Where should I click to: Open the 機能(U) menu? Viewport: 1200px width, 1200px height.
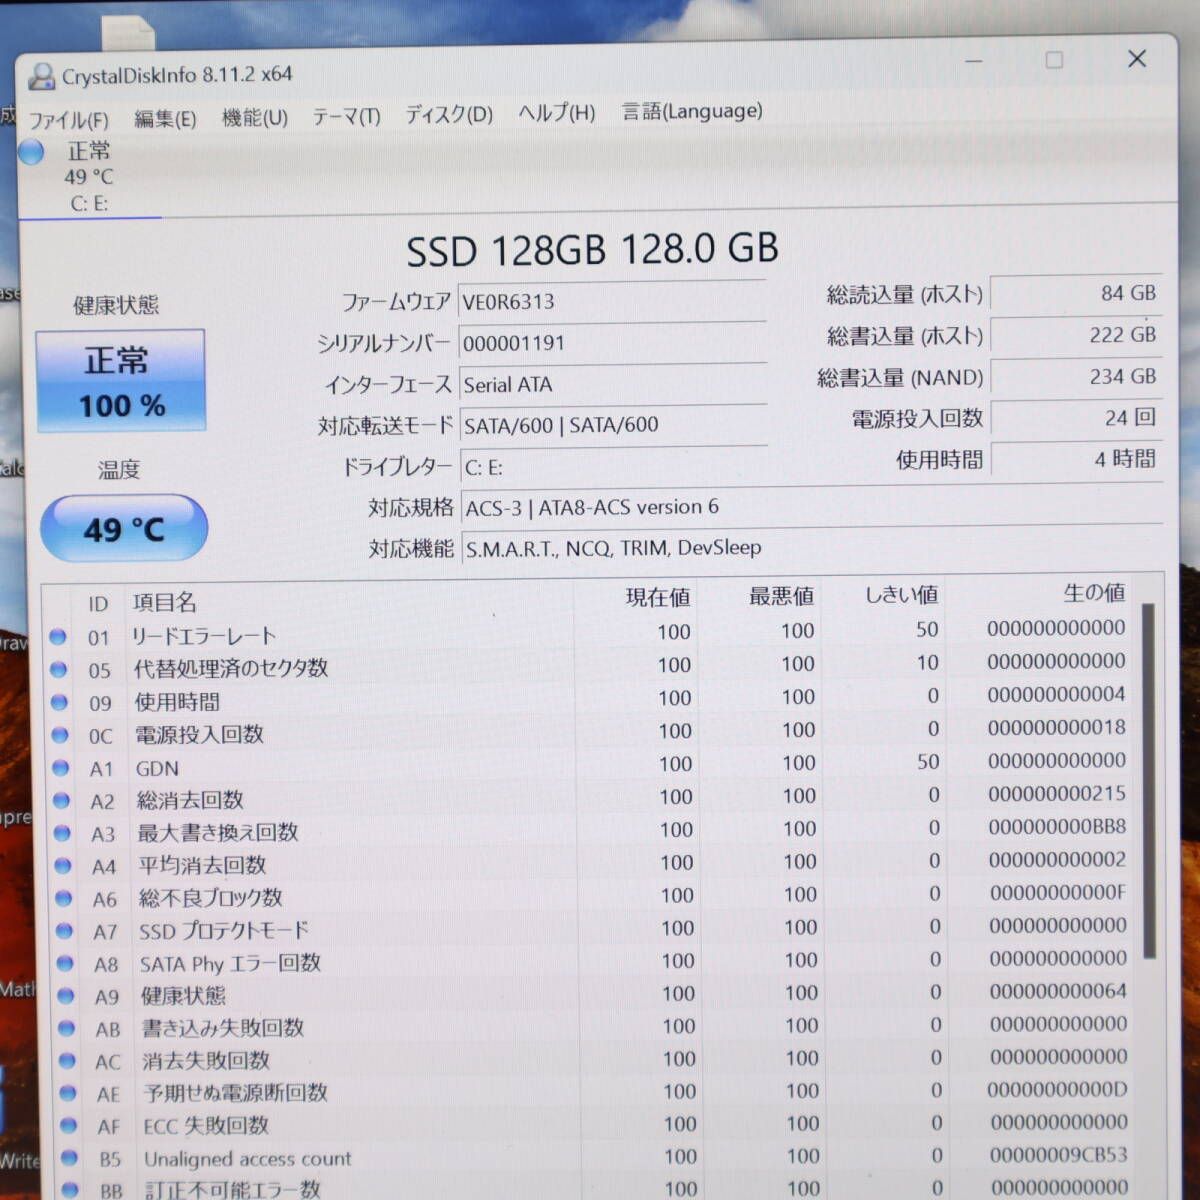coord(254,118)
